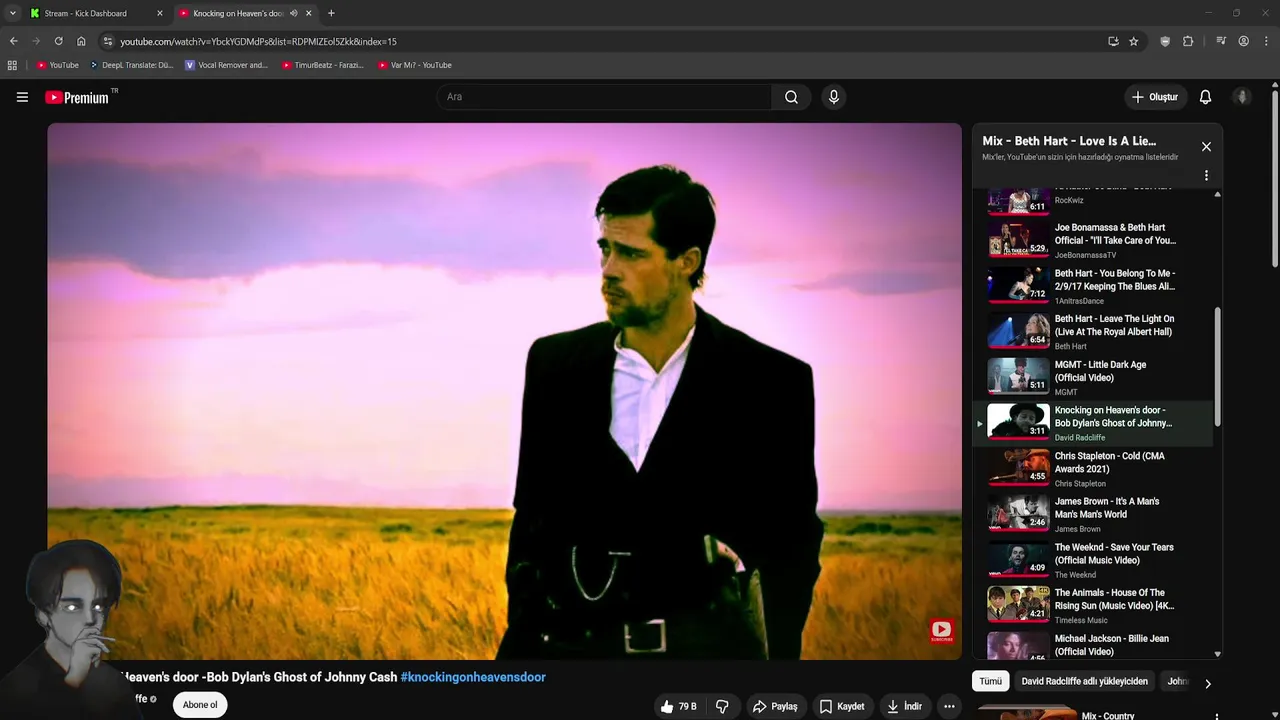Viewport: 1280px width, 720px height.
Task: Close the Mix playlist panel
Action: click(1206, 147)
